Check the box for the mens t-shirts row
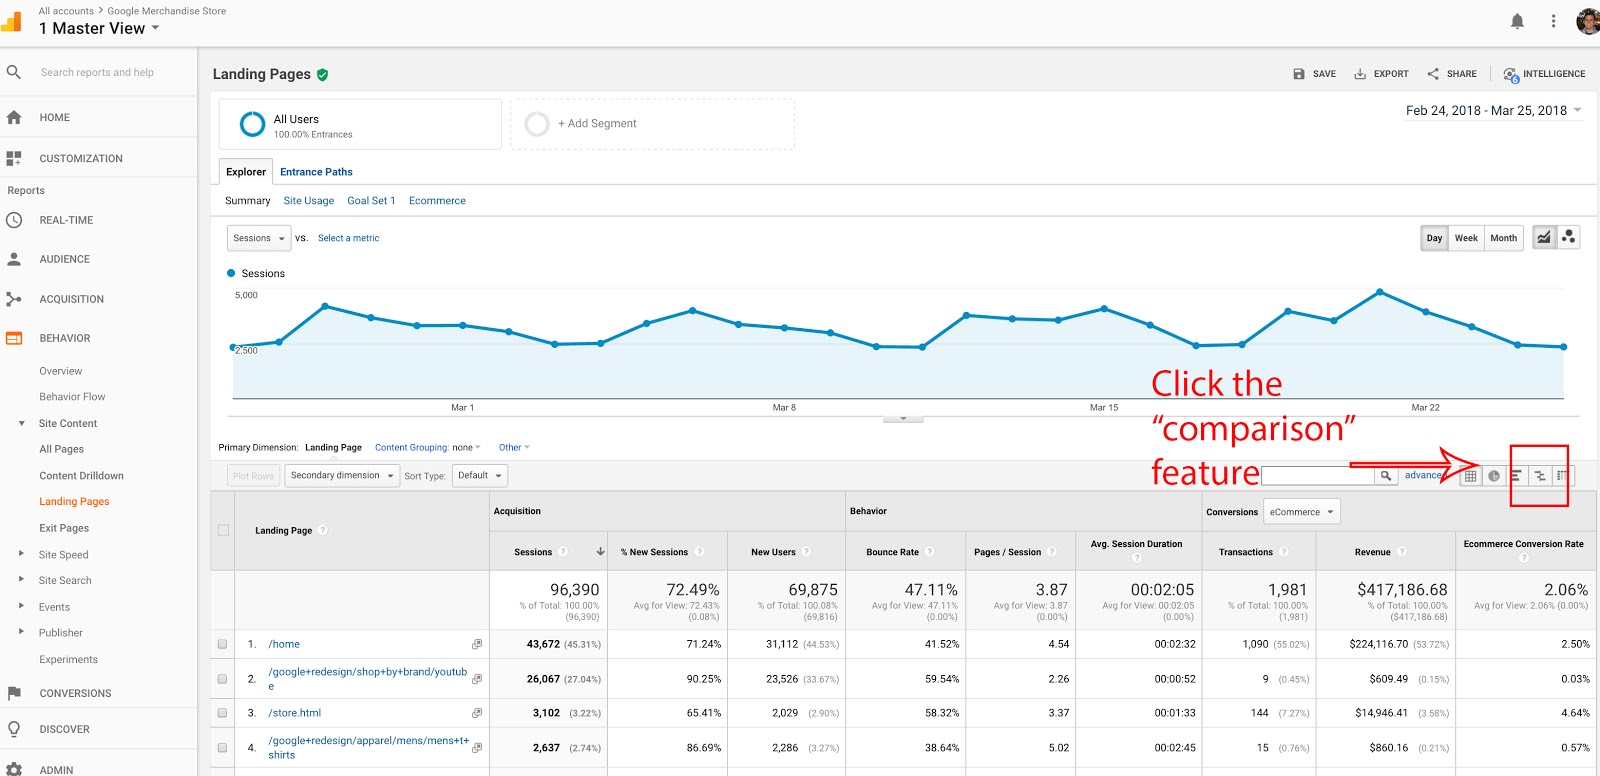The width and height of the screenshot is (1600, 776). [x=222, y=748]
